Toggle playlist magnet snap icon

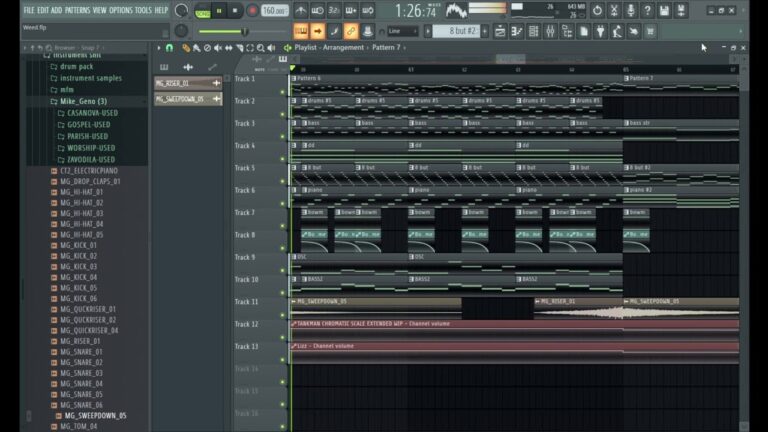pyautogui.click(x=169, y=48)
